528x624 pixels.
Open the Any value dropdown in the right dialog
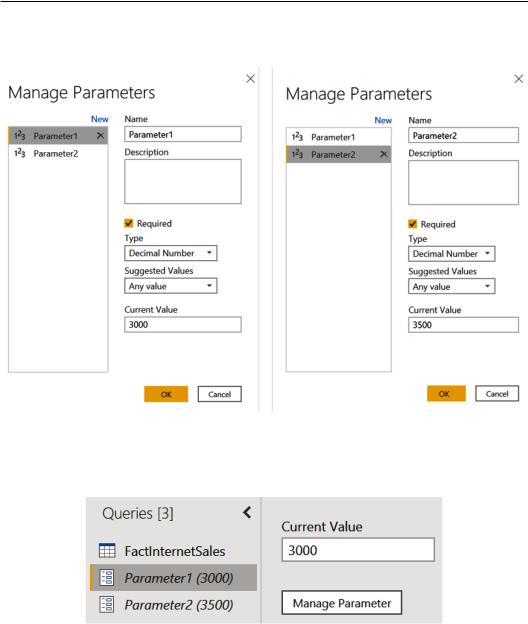coord(452,287)
